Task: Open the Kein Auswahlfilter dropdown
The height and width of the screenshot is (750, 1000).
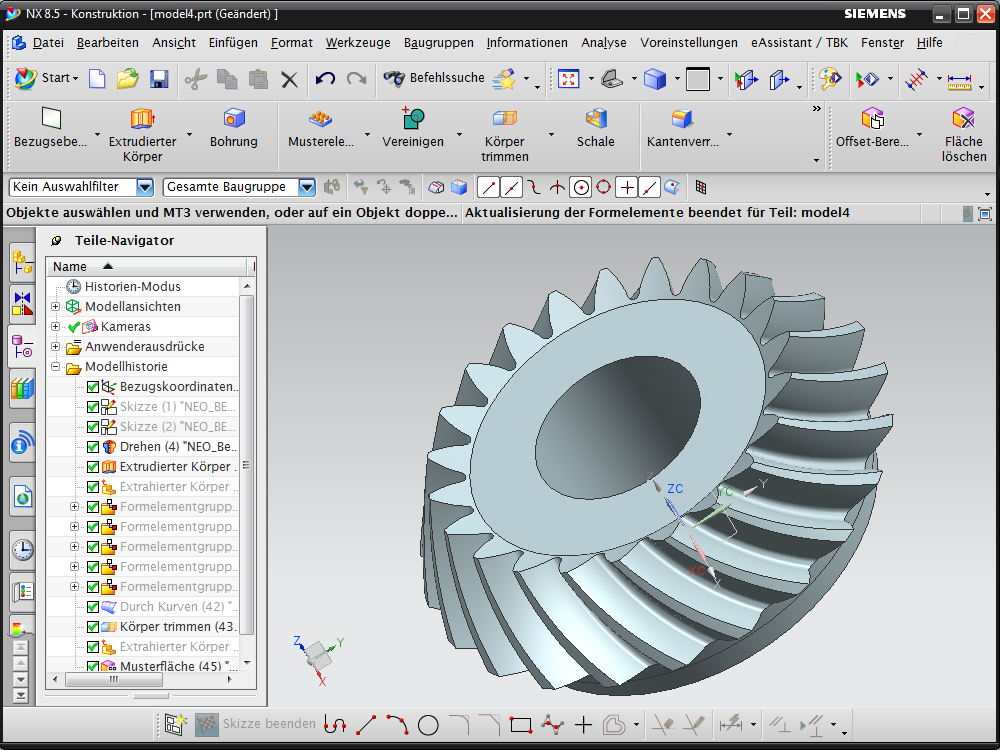Action: (145, 187)
